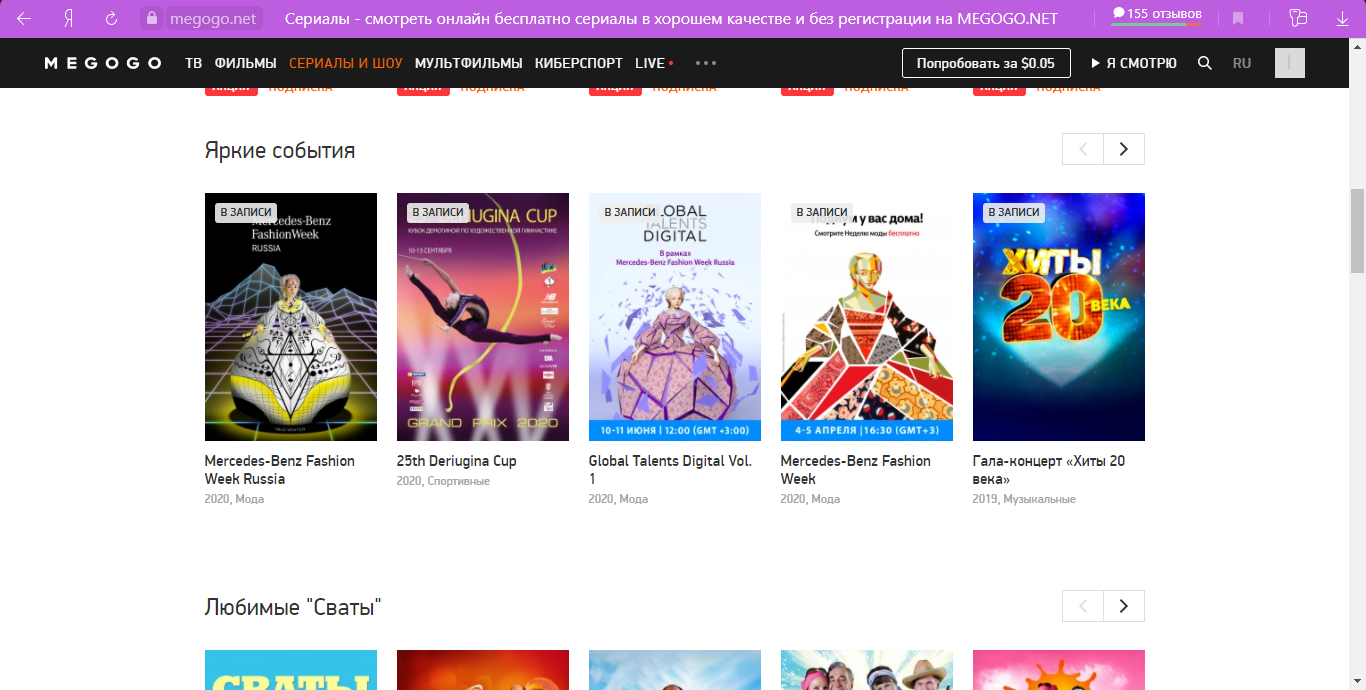Click the Global Talents Digital Vol. 1 title
The height and width of the screenshot is (690, 1366).
670,470
